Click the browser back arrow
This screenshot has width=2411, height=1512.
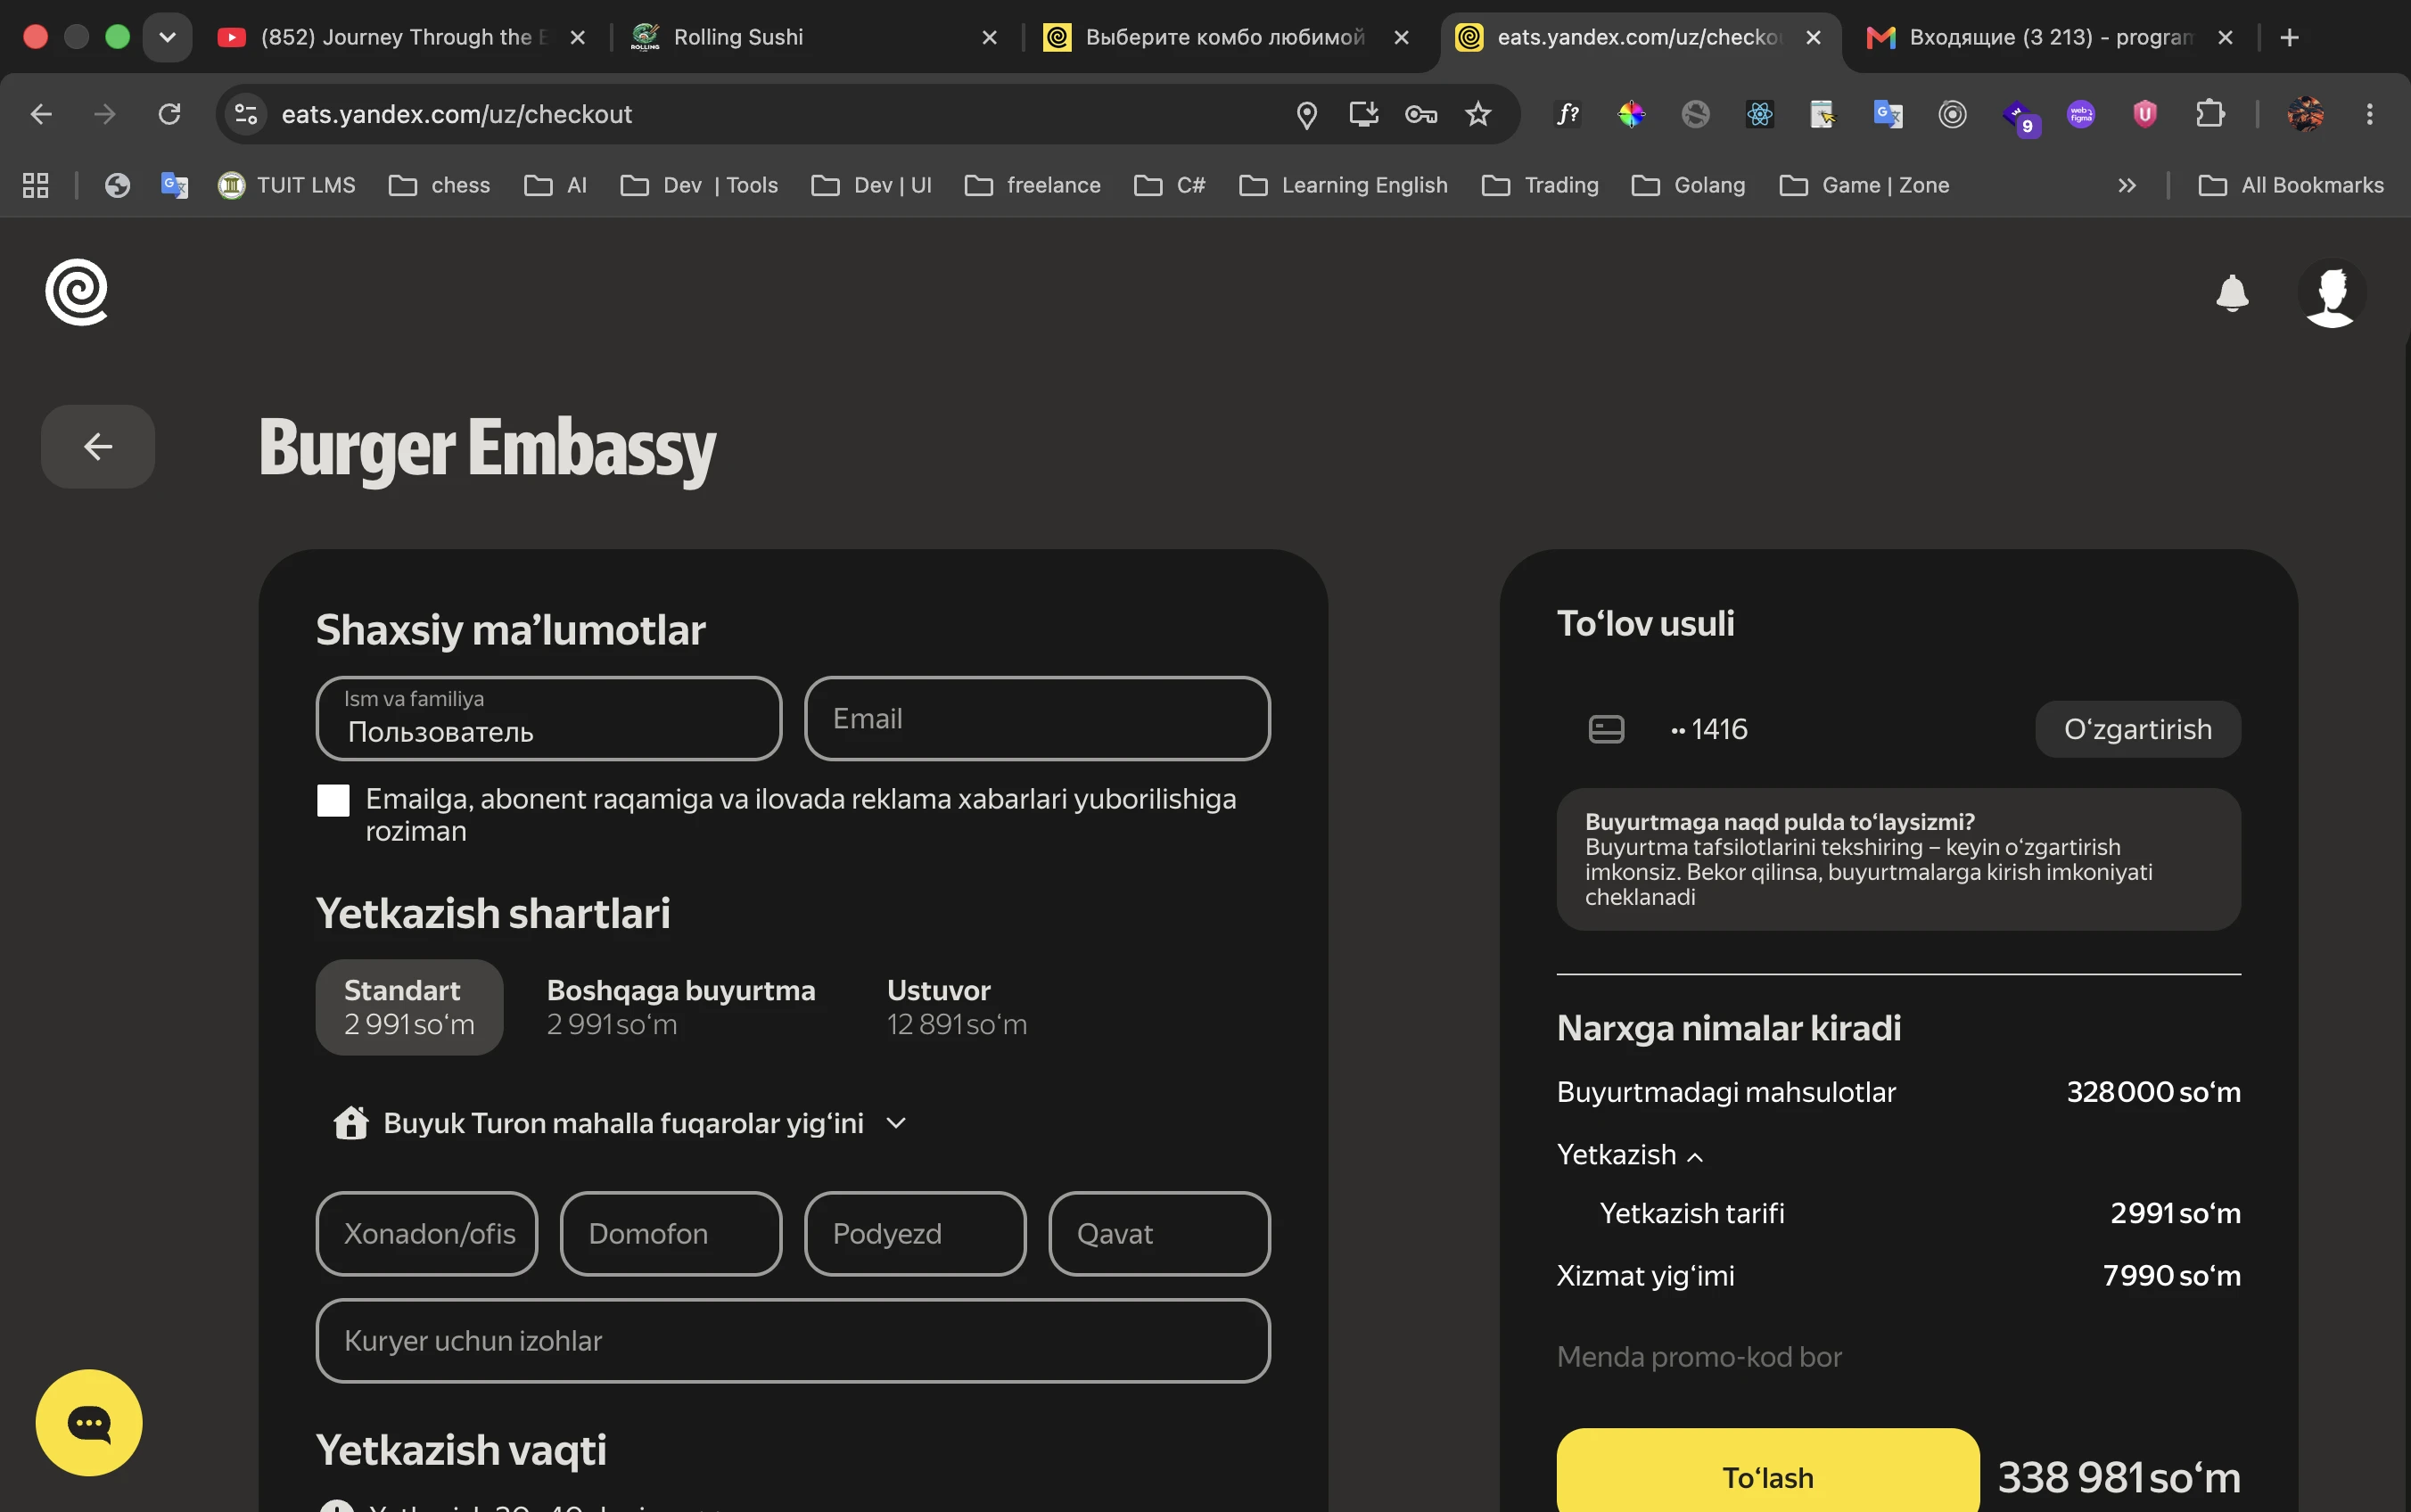(x=41, y=114)
